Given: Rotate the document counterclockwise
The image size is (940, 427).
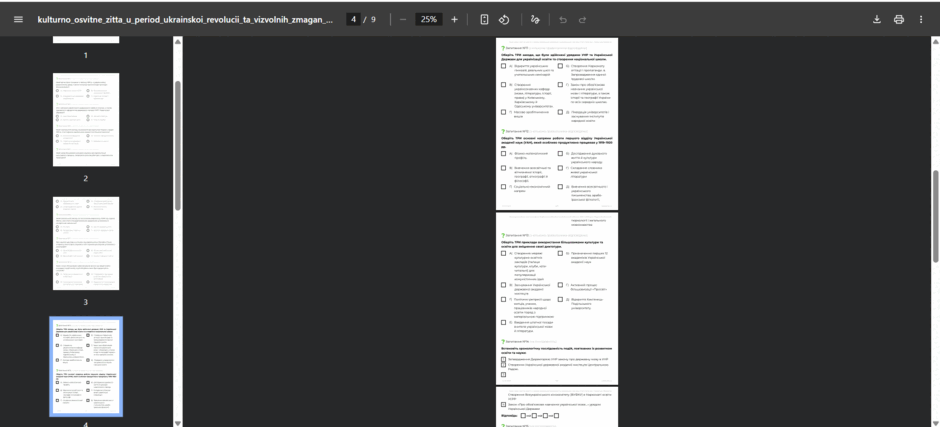Looking at the screenshot, I should tap(504, 19).
